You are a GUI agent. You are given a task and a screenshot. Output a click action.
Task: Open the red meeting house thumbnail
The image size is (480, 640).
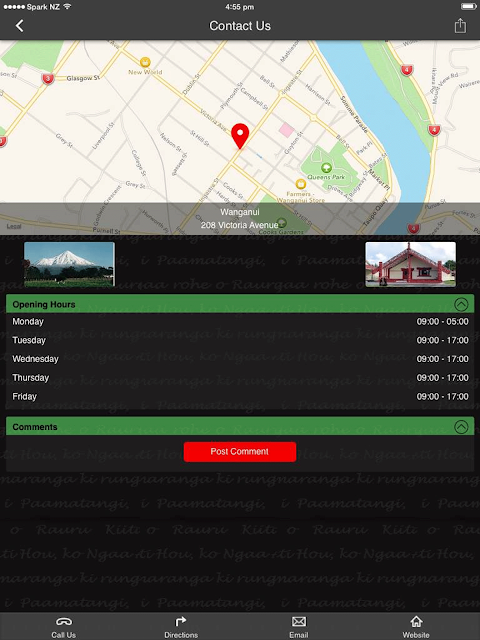410,264
